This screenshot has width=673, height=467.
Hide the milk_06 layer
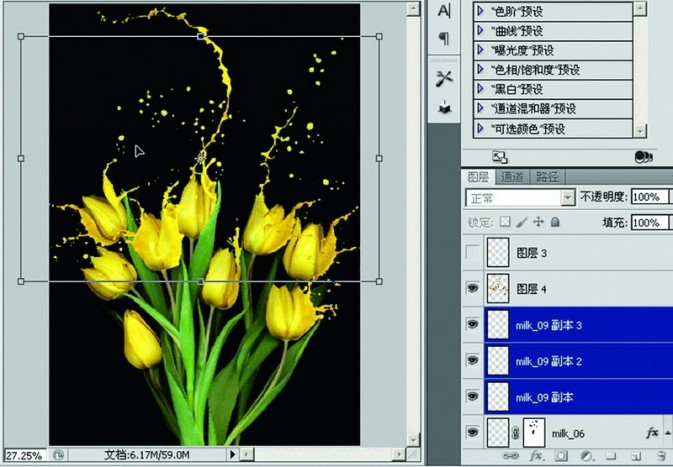(473, 432)
